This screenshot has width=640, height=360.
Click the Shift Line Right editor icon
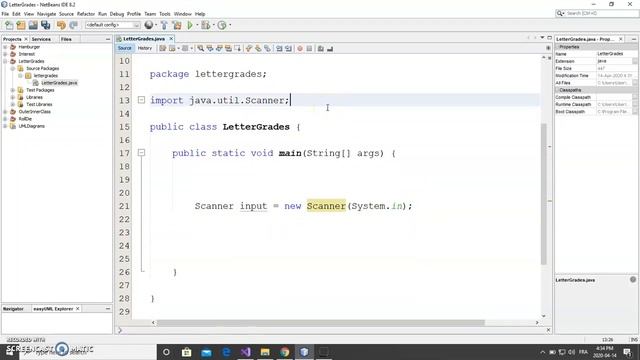click(288, 49)
